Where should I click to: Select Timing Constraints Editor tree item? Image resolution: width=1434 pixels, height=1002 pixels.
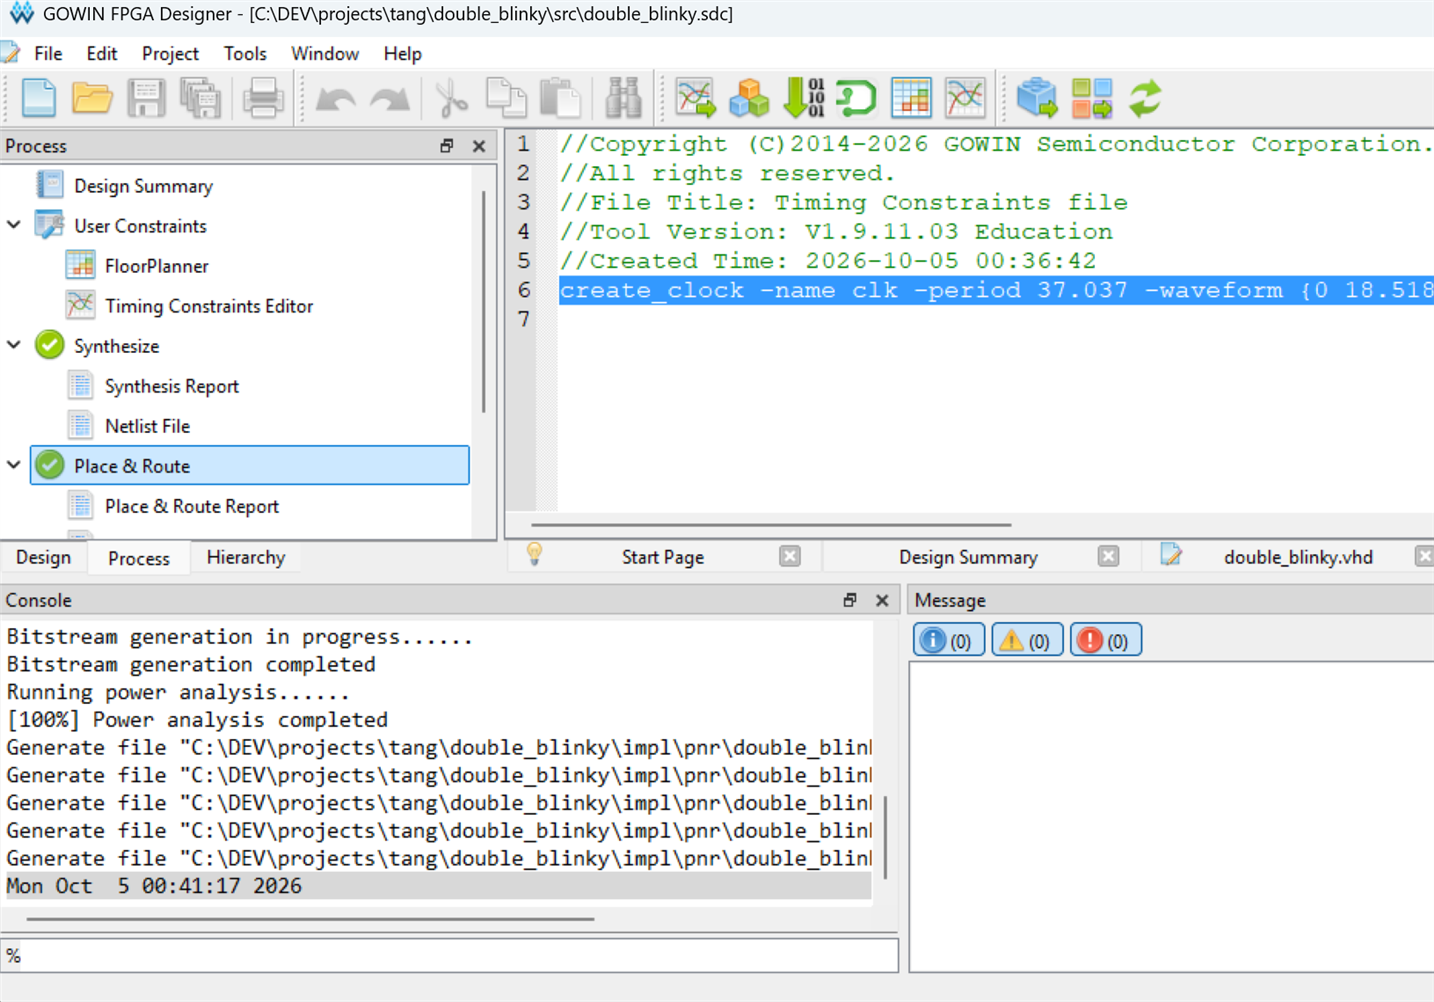pyautogui.click(x=209, y=306)
